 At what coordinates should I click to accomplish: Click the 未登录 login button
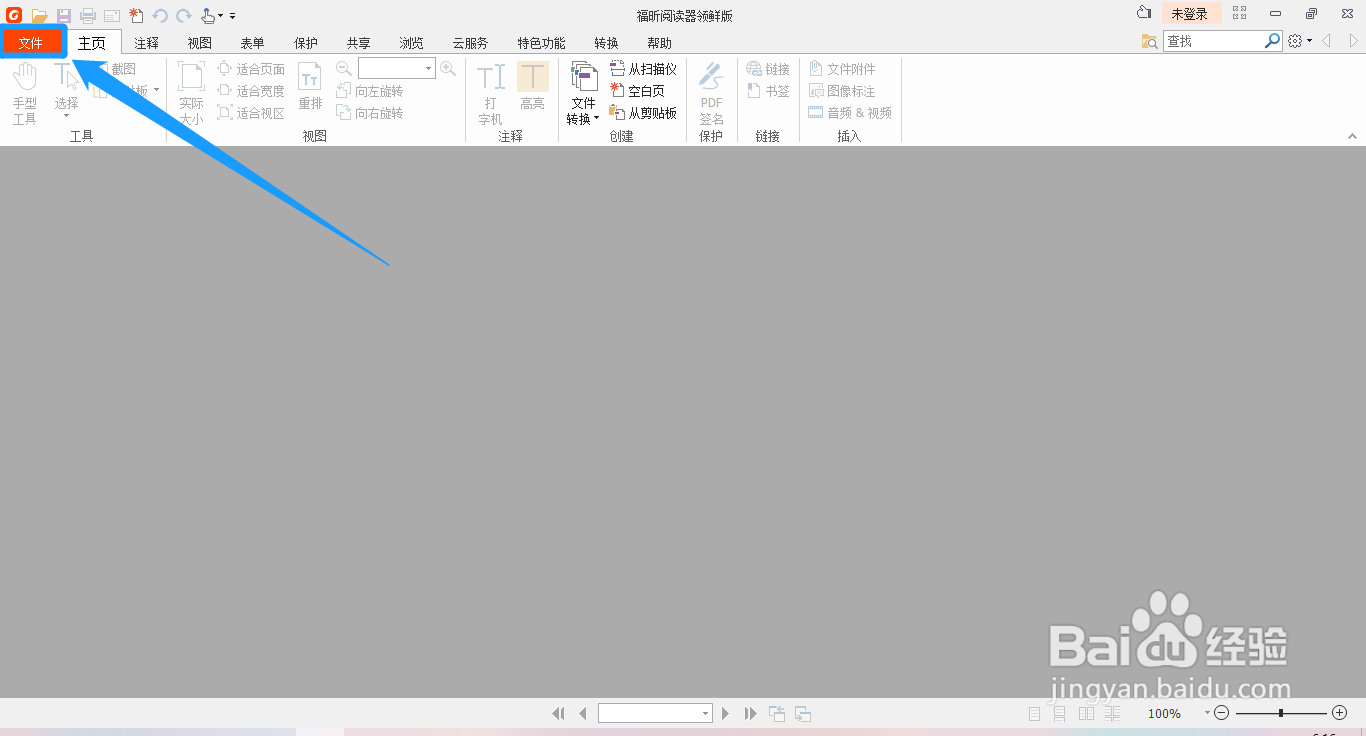coord(1191,14)
